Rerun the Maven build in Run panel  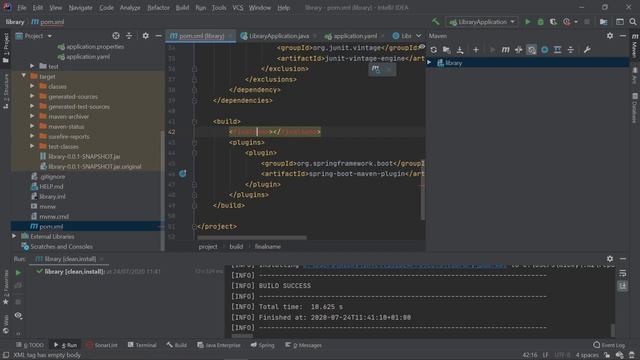18,272
